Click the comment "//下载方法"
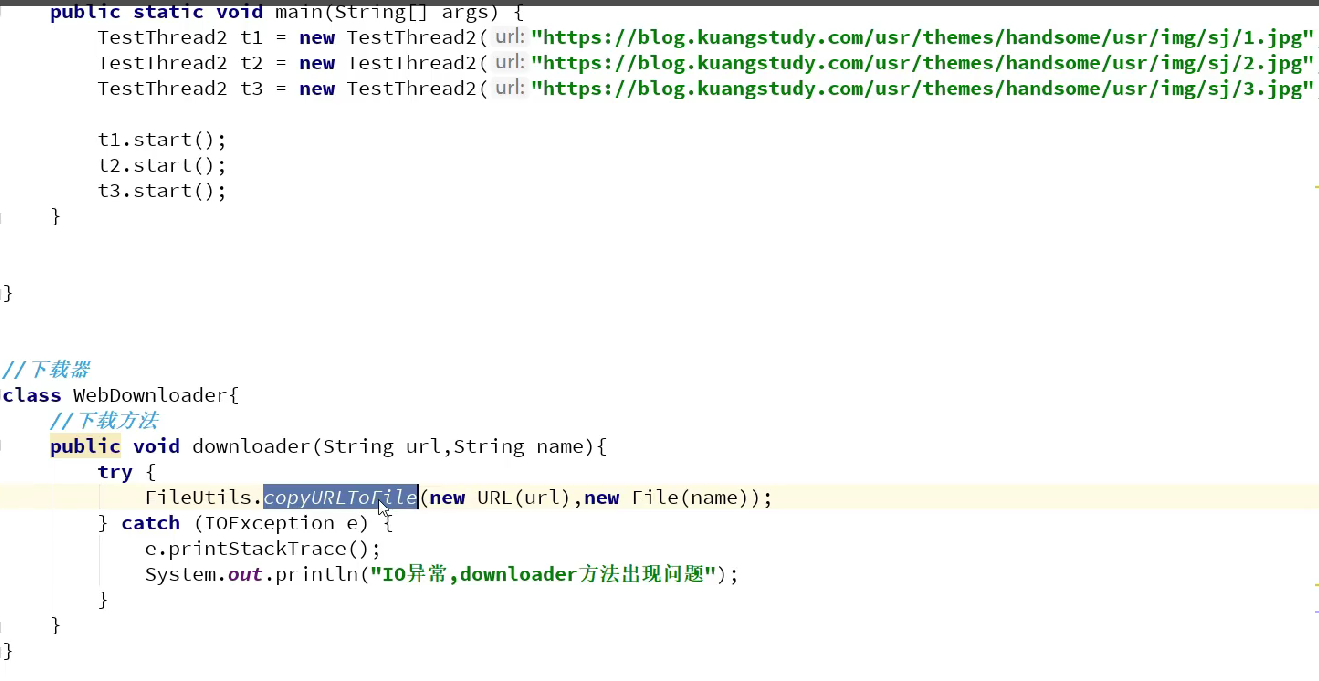Screen dimensions: 1319x681 [x=104, y=420]
